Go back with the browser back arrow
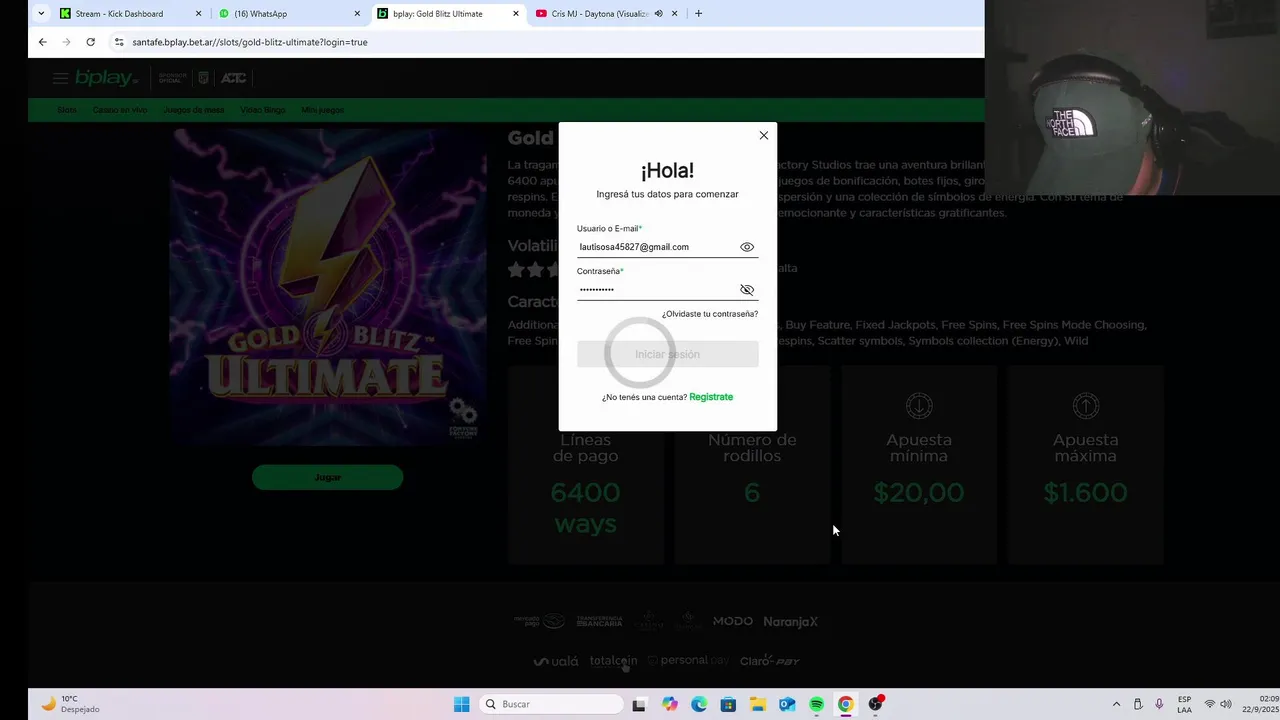 click(x=42, y=42)
